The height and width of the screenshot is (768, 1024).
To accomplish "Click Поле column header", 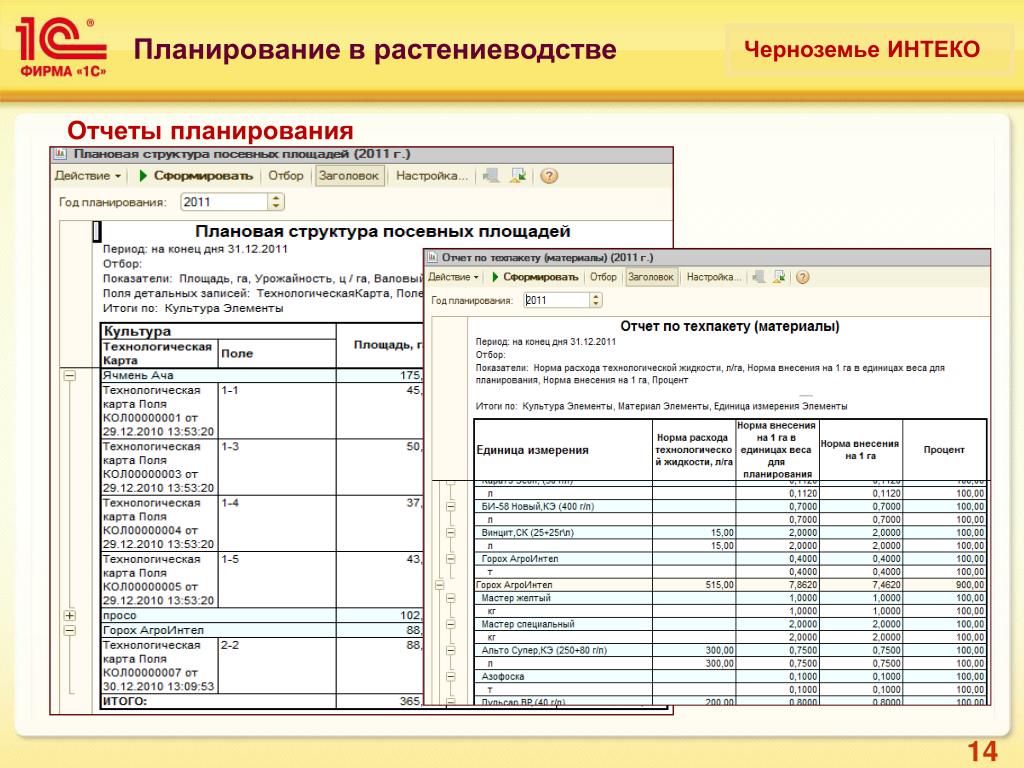I will click(x=277, y=353).
